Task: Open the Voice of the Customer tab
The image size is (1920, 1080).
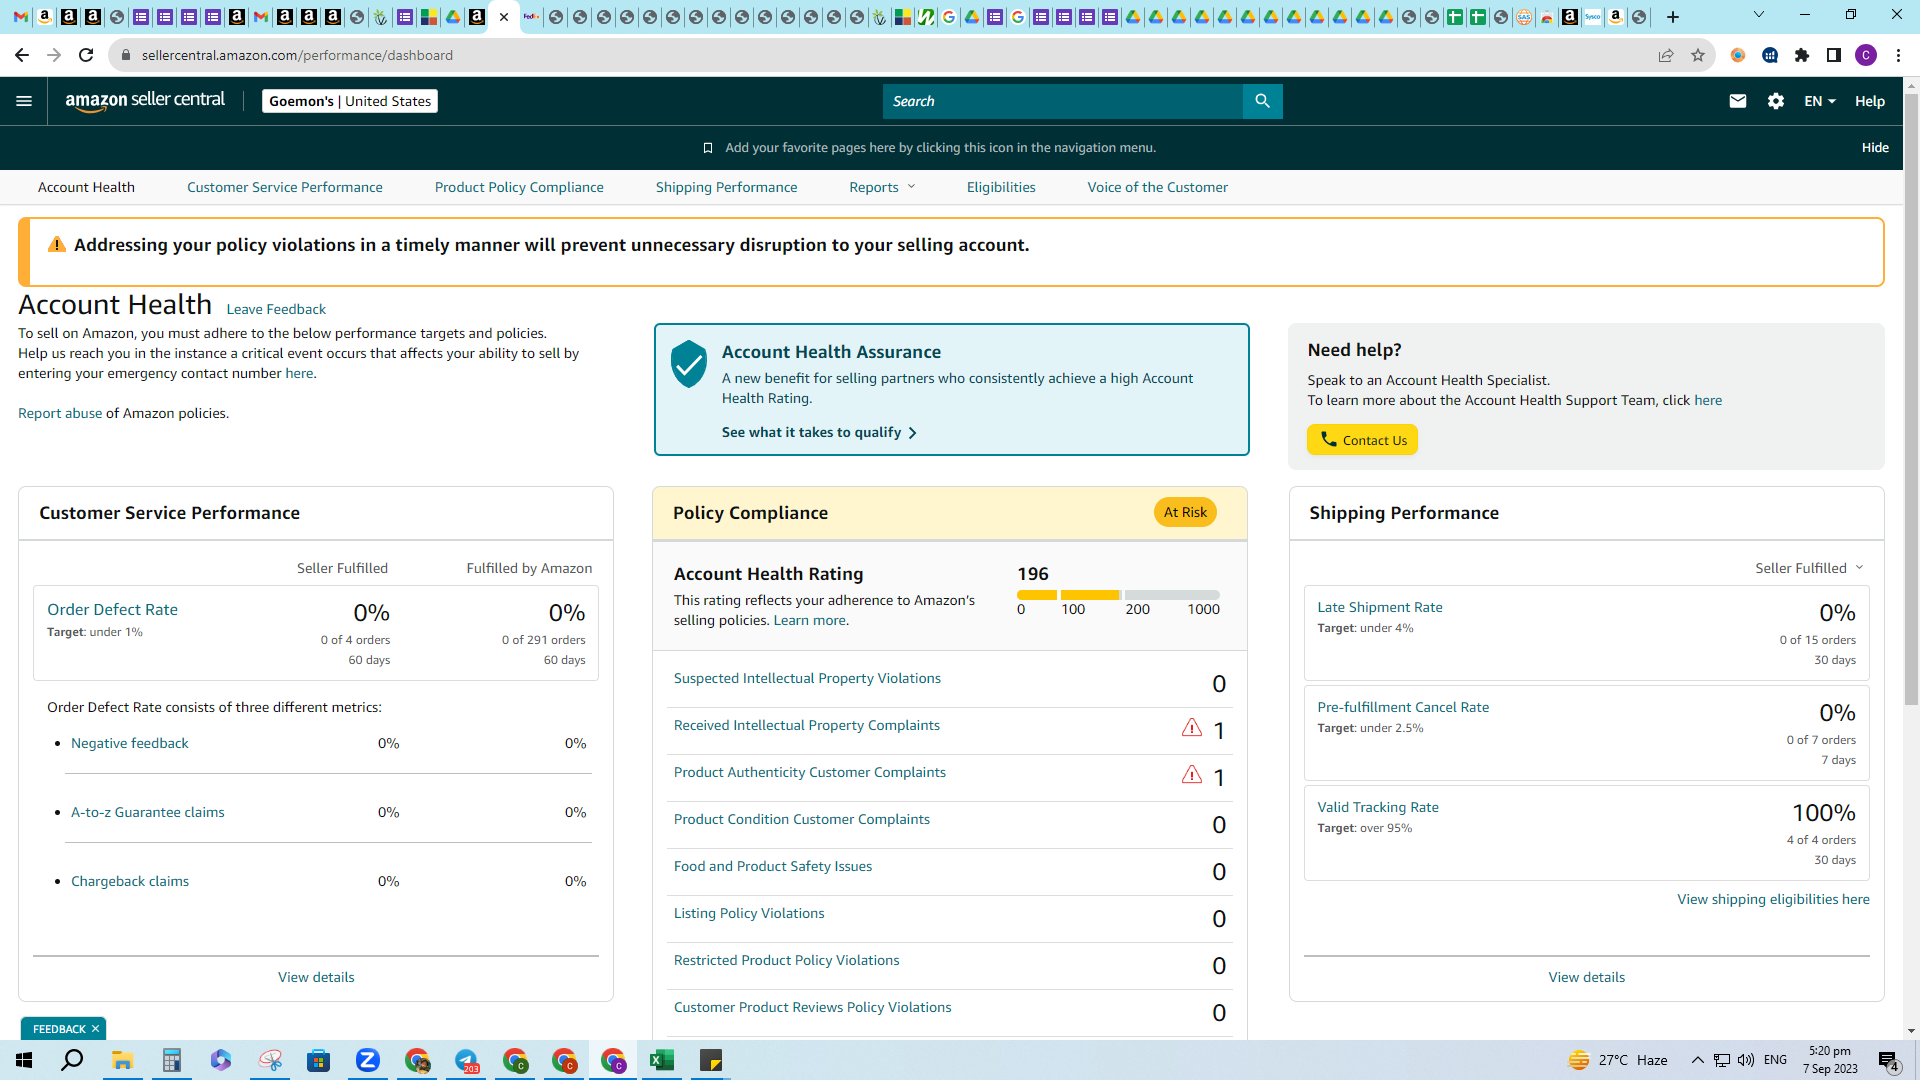Action: 1158,187
